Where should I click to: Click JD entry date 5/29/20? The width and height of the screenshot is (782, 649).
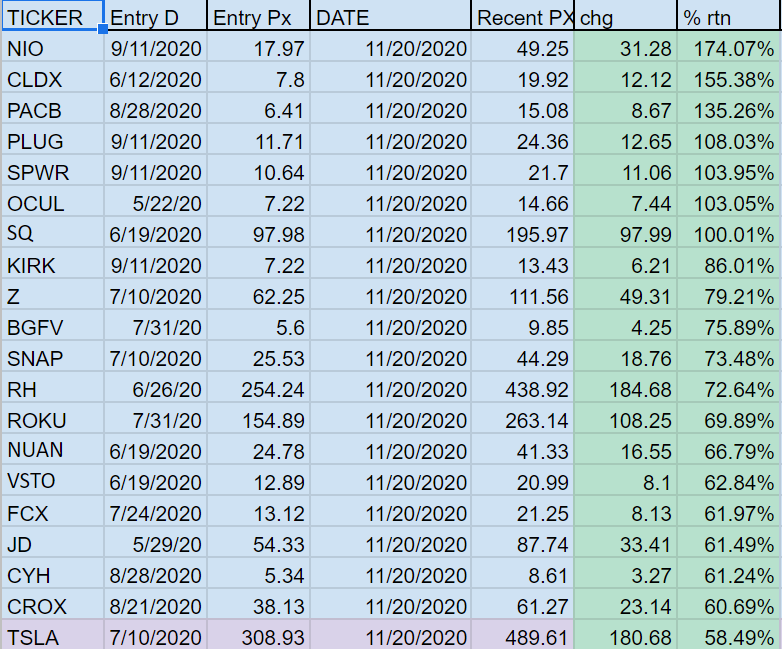[x=155, y=542]
